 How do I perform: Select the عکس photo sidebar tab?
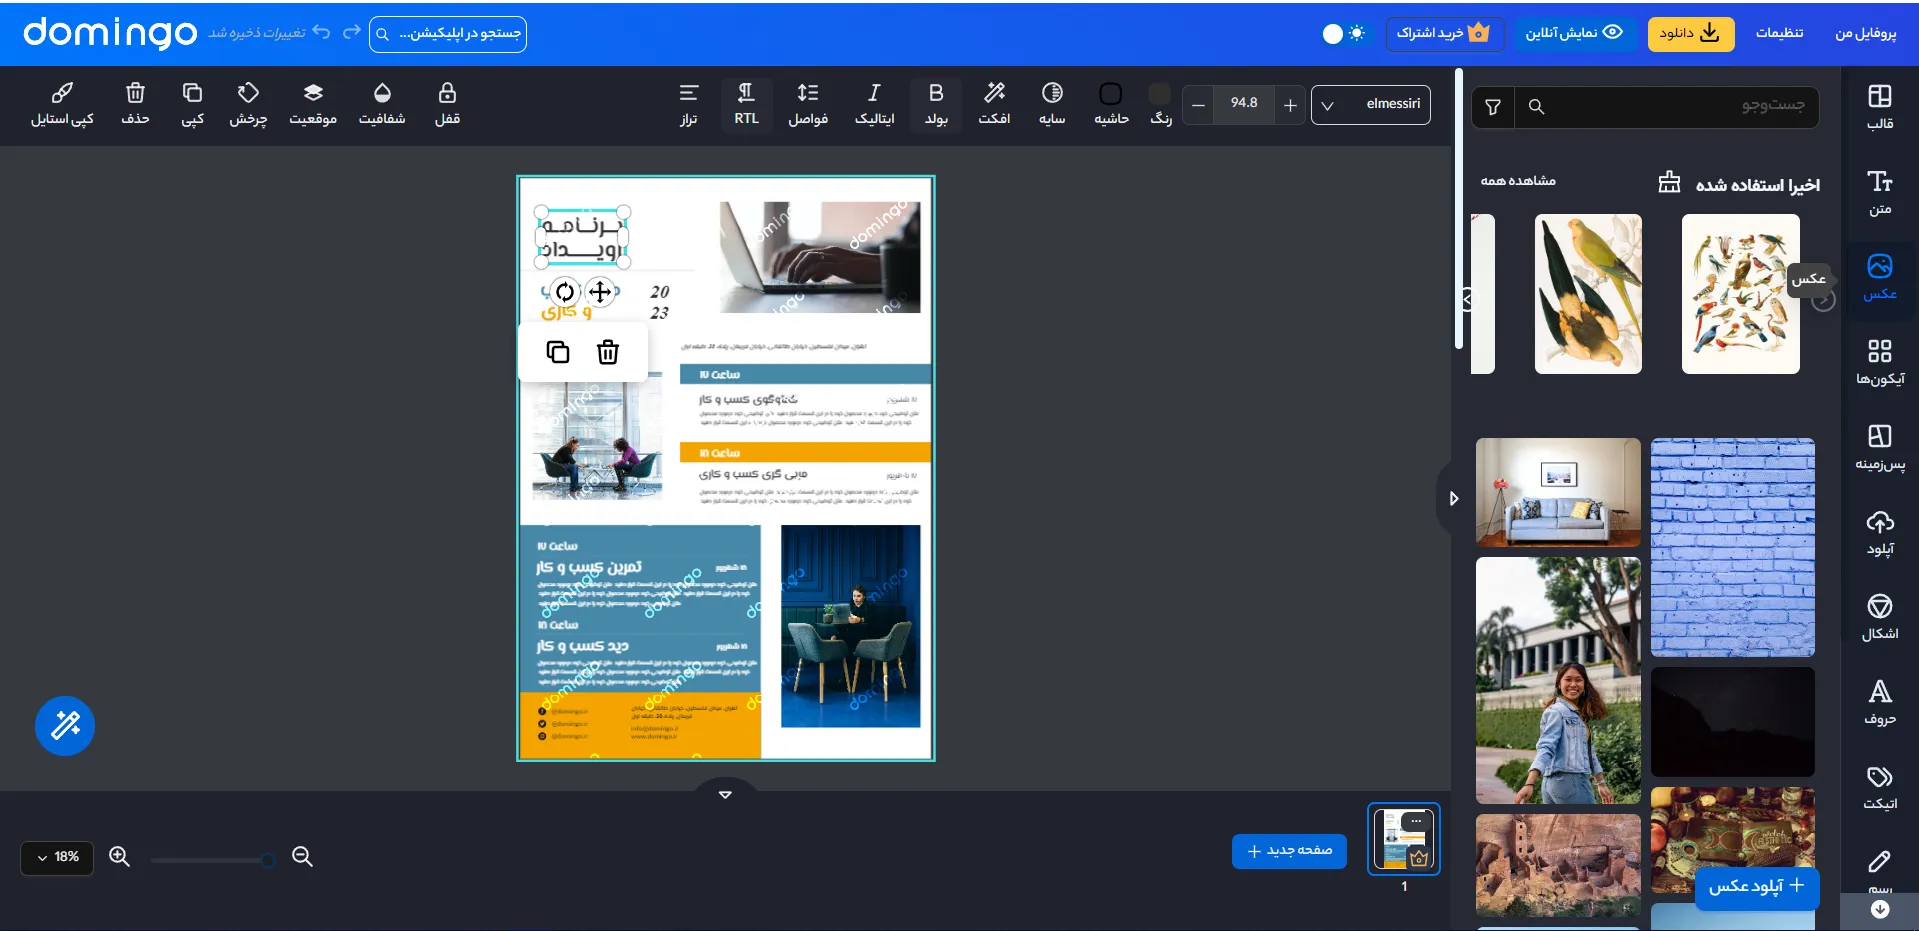1879,278
